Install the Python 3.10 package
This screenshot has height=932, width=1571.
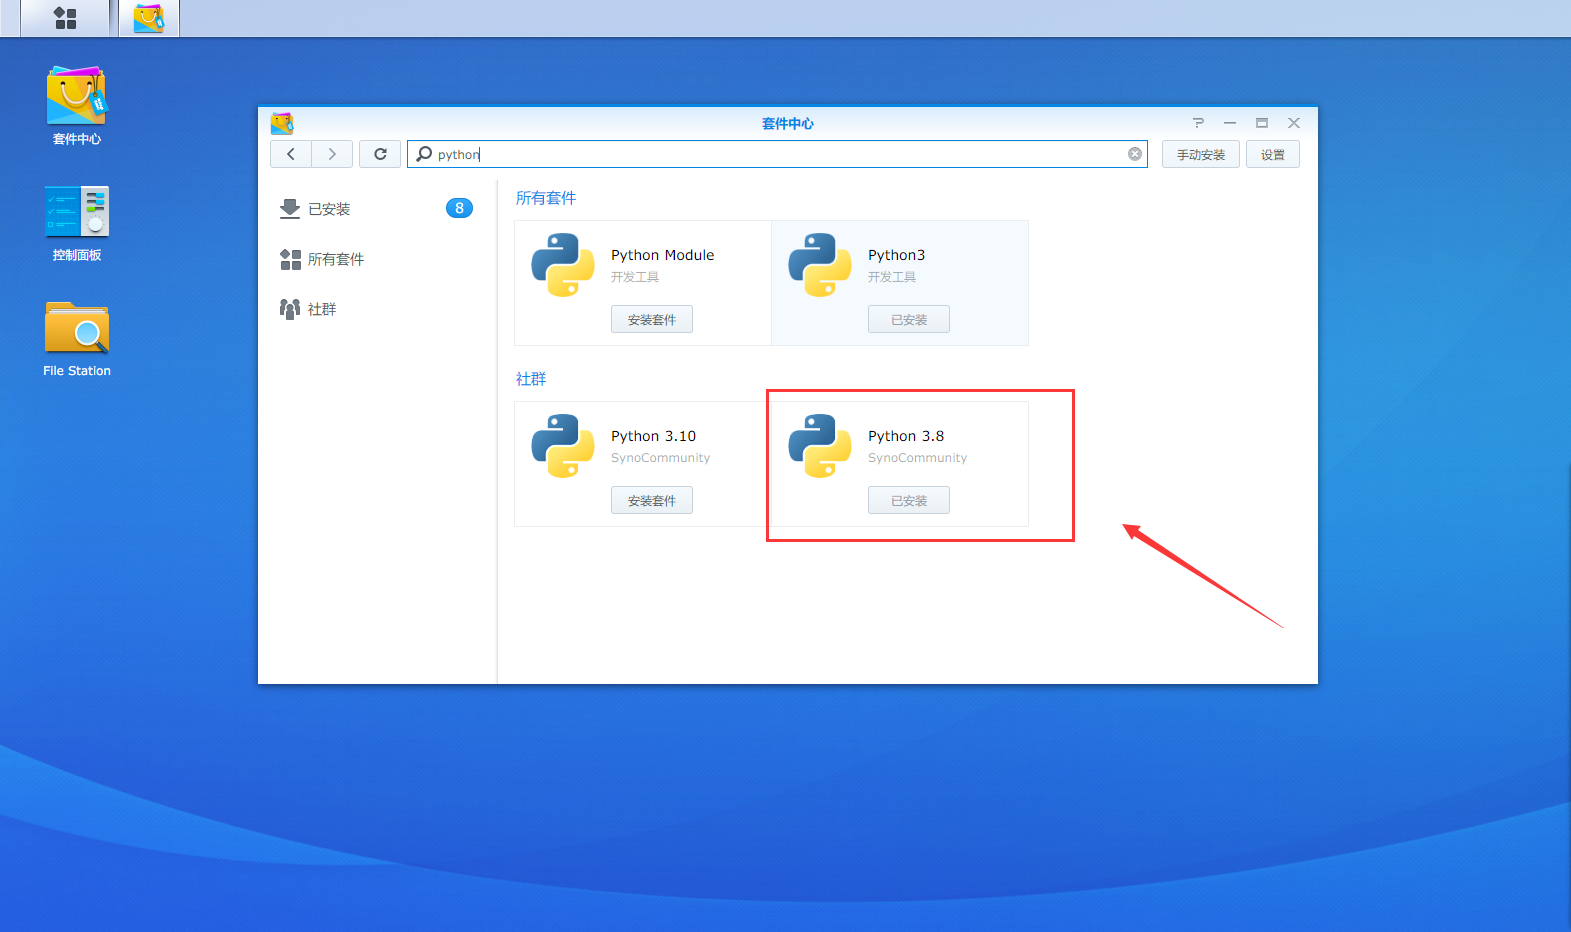[x=651, y=501]
